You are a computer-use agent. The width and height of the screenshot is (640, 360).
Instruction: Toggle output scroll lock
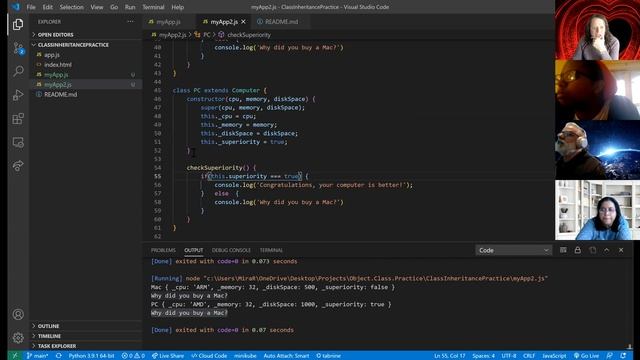pos(578,250)
